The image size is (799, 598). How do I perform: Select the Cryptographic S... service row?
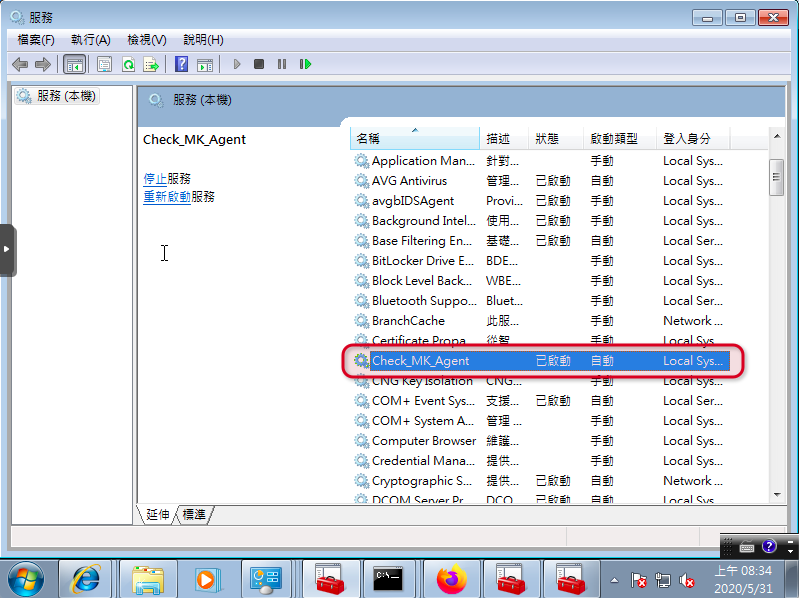pyautogui.click(x=541, y=481)
